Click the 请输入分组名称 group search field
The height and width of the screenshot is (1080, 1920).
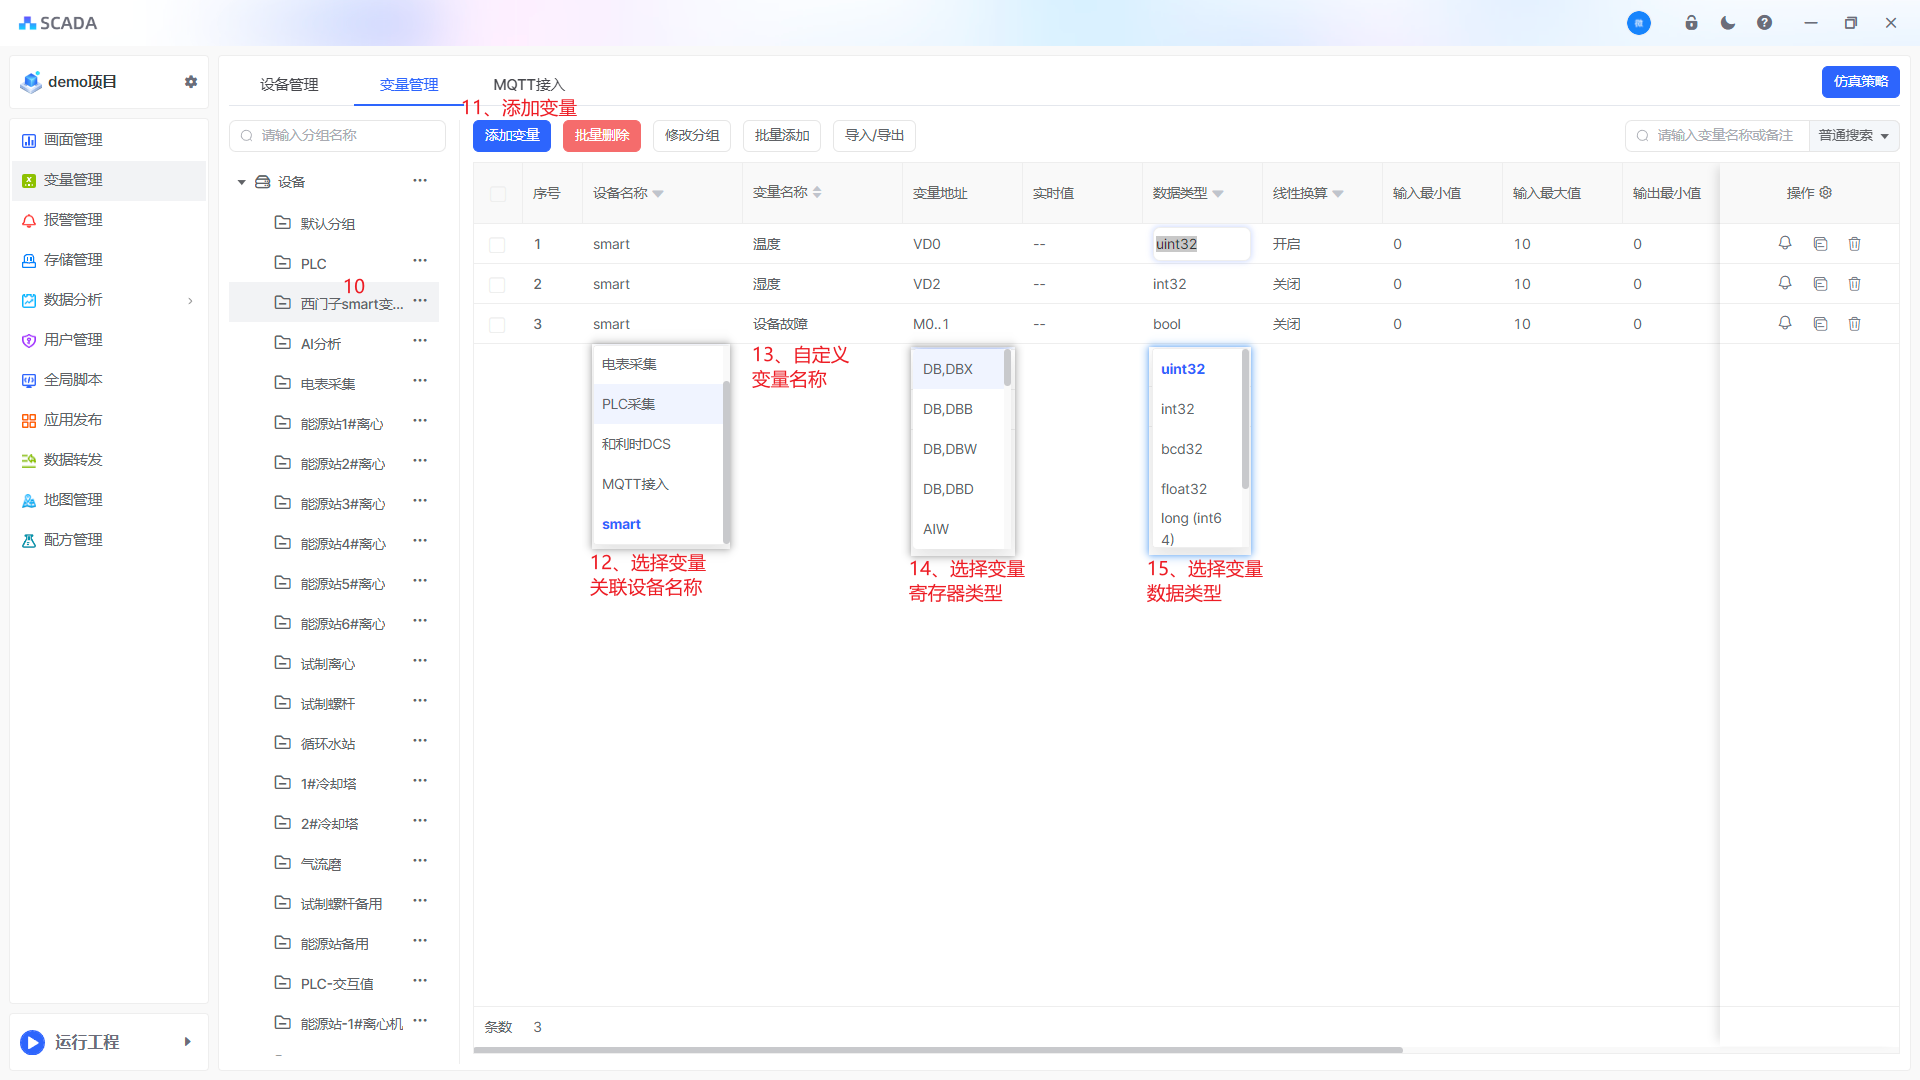point(340,136)
